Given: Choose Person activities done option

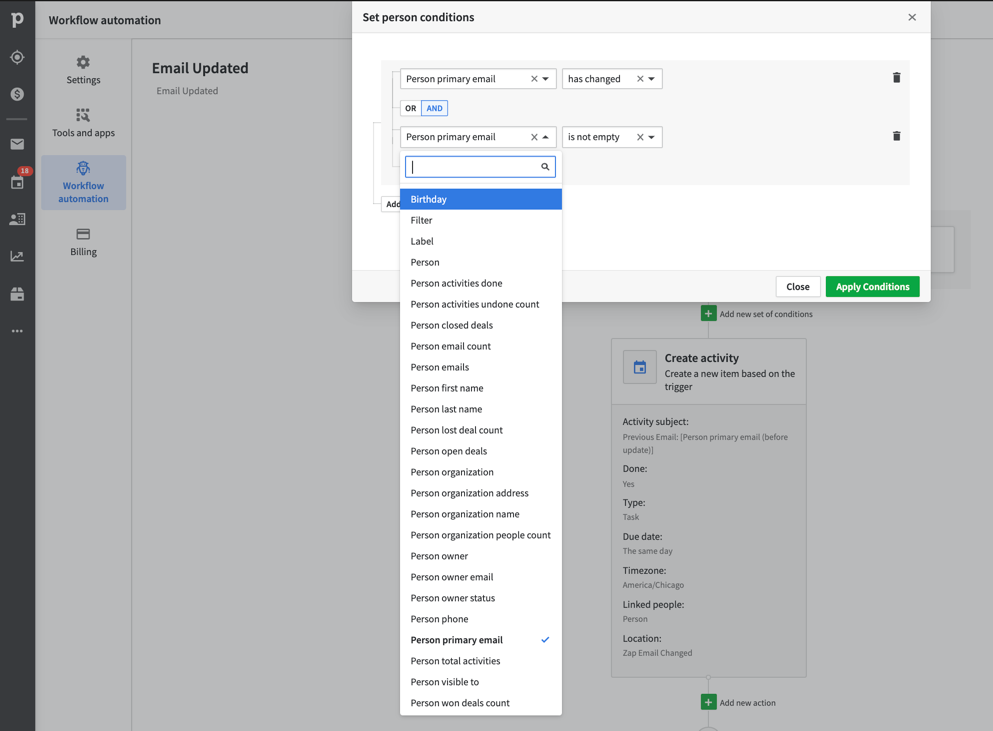Looking at the screenshot, I should click(x=481, y=283).
